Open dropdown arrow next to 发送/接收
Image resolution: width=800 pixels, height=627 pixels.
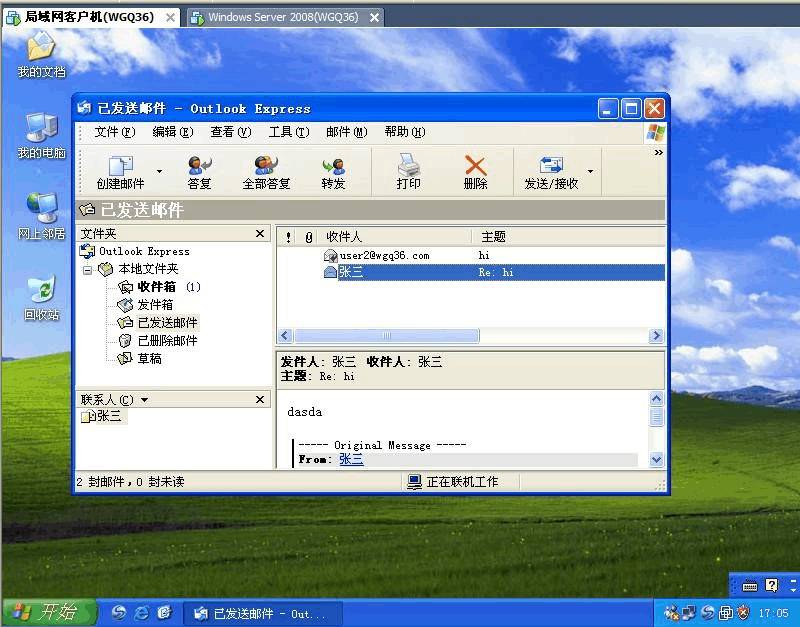[x=590, y=172]
